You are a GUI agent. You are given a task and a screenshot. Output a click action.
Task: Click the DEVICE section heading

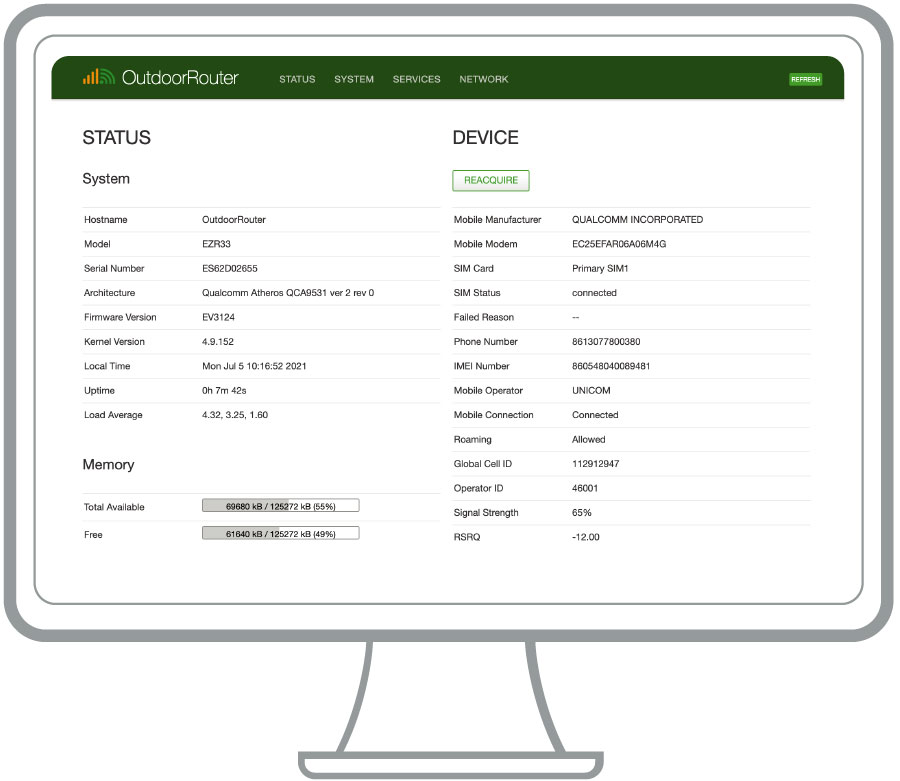(x=486, y=138)
